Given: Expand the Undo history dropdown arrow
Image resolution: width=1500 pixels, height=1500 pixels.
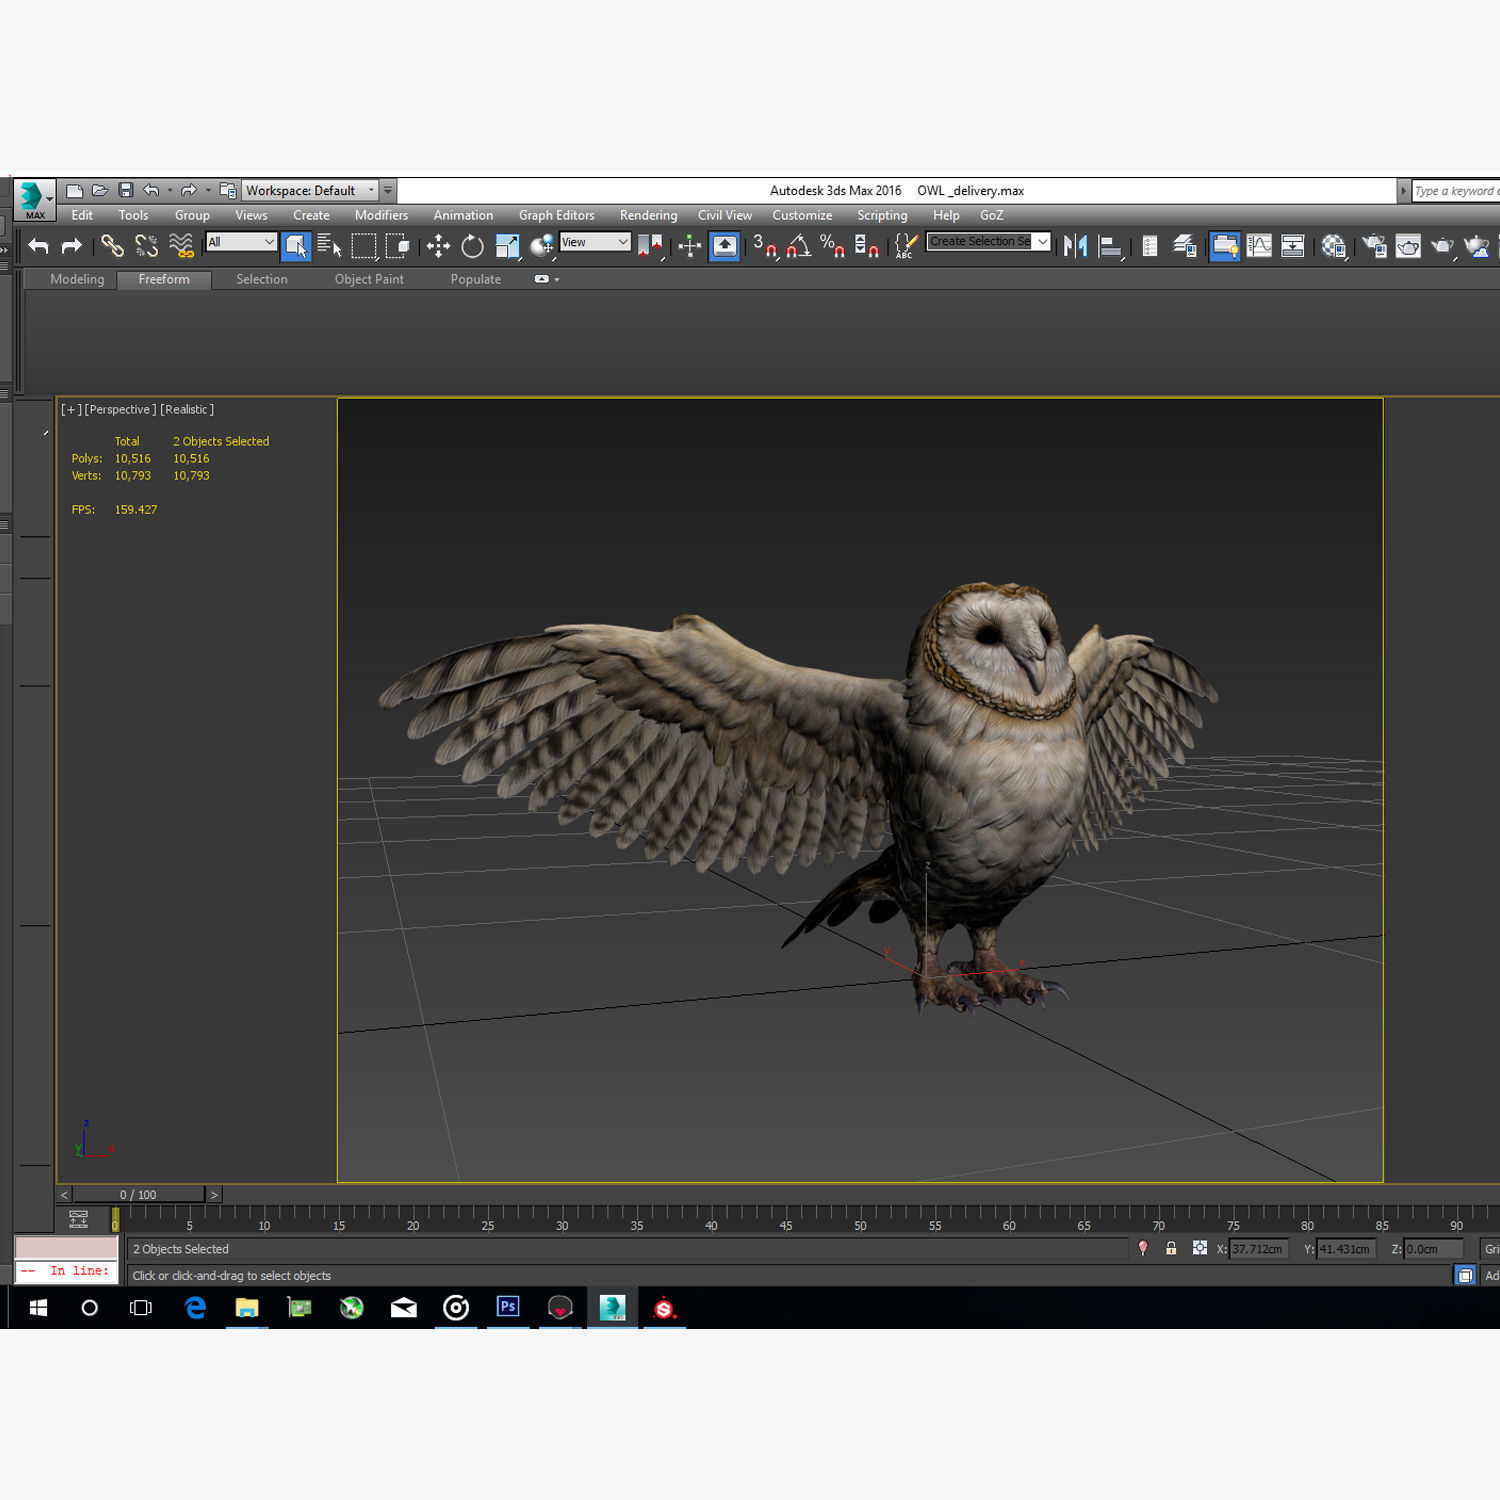Looking at the screenshot, I should pos(170,190).
